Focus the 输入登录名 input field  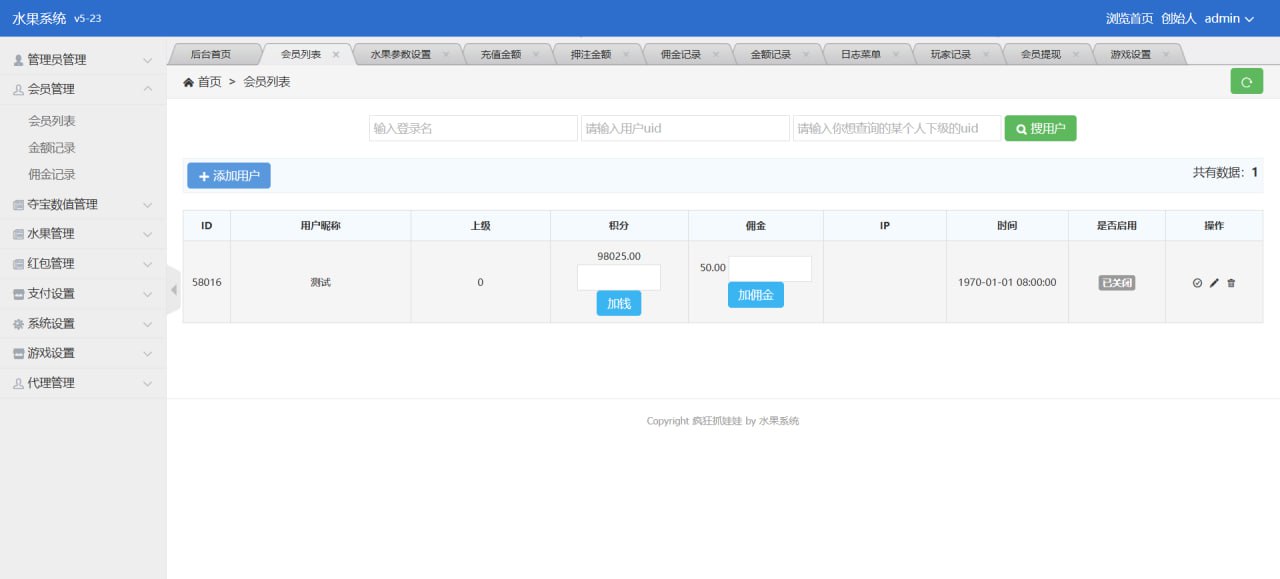473,128
